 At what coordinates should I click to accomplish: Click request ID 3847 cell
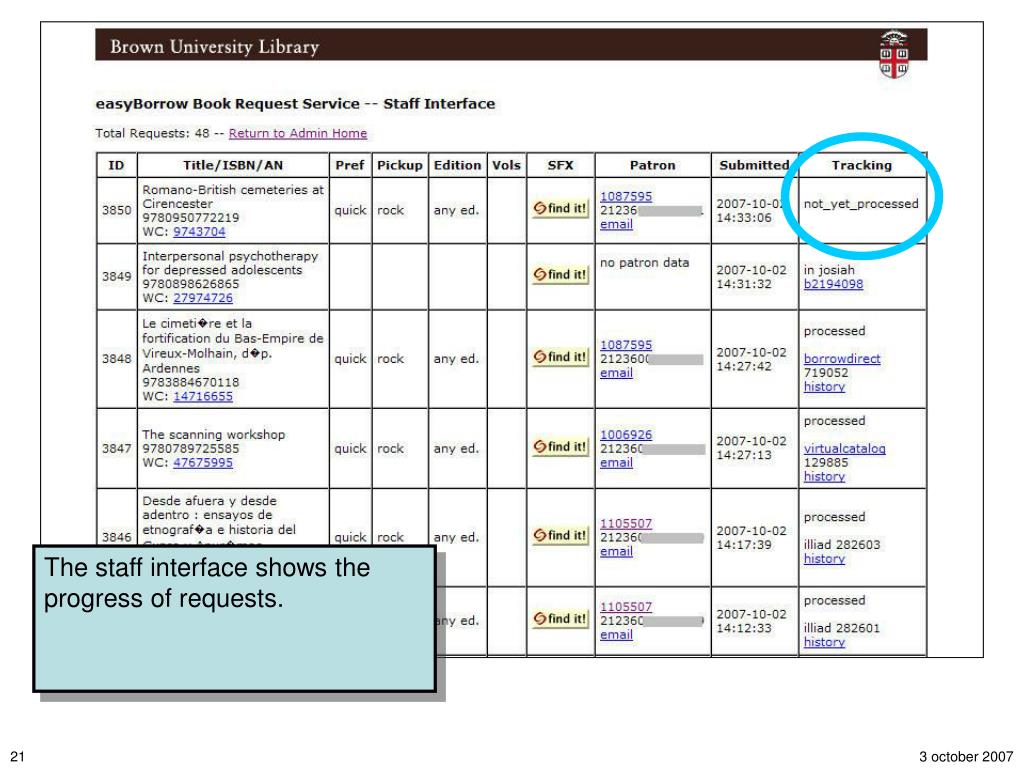click(116, 449)
